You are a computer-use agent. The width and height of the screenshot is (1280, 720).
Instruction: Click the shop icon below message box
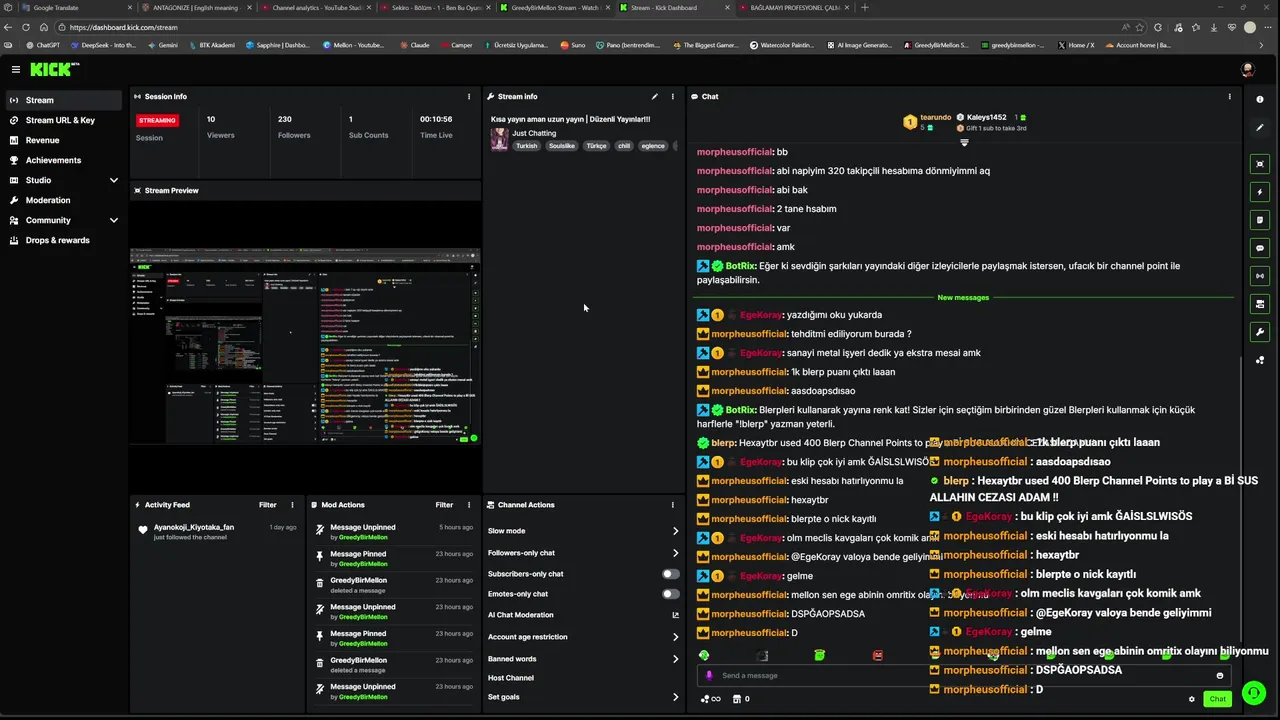click(737, 699)
